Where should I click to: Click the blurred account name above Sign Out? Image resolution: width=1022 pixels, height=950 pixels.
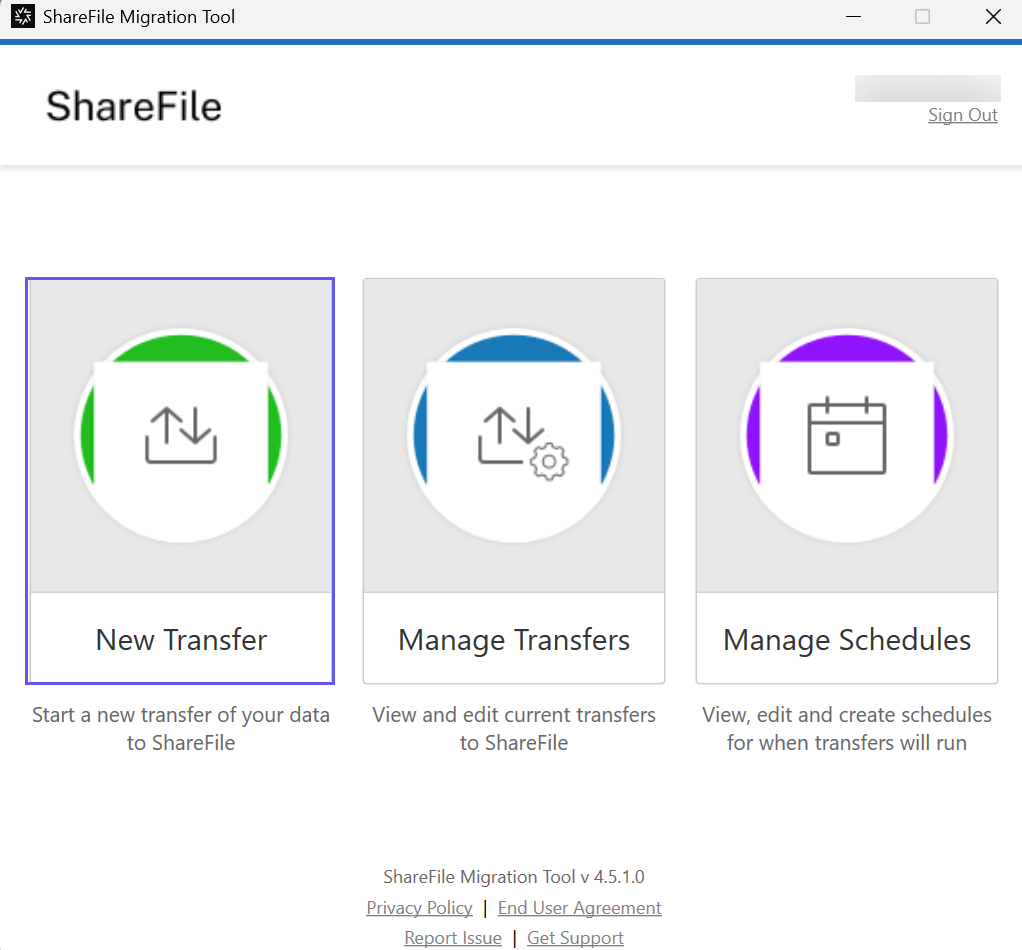927,88
